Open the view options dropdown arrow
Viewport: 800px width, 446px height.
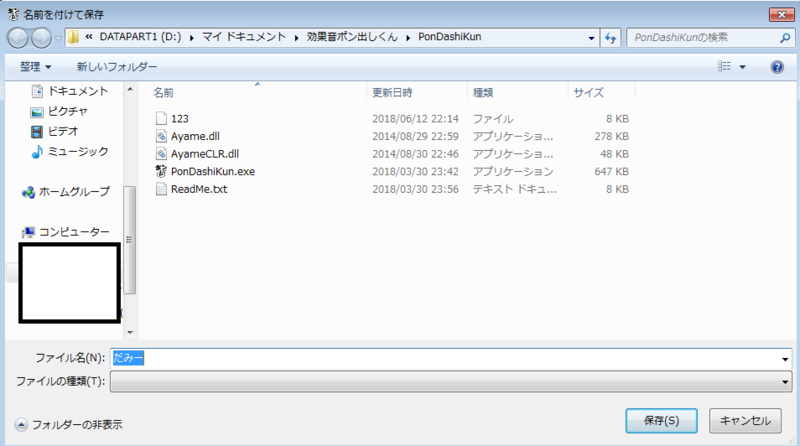(742, 67)
